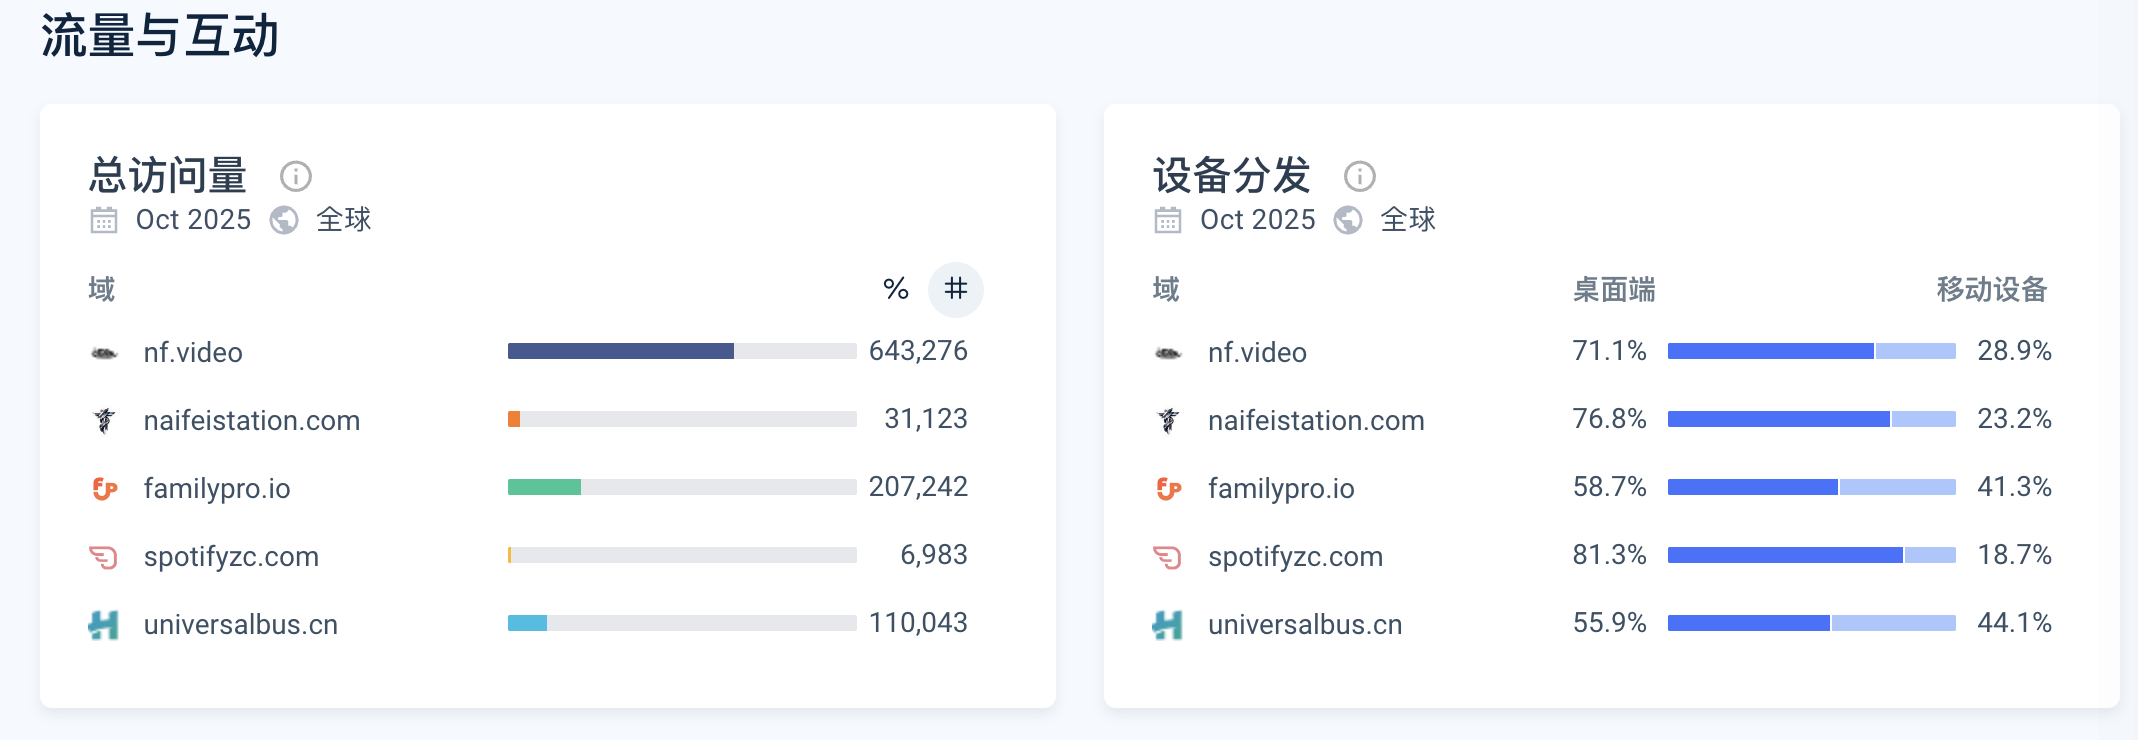Click the 28.9% mobile value

click(2015, 351)
